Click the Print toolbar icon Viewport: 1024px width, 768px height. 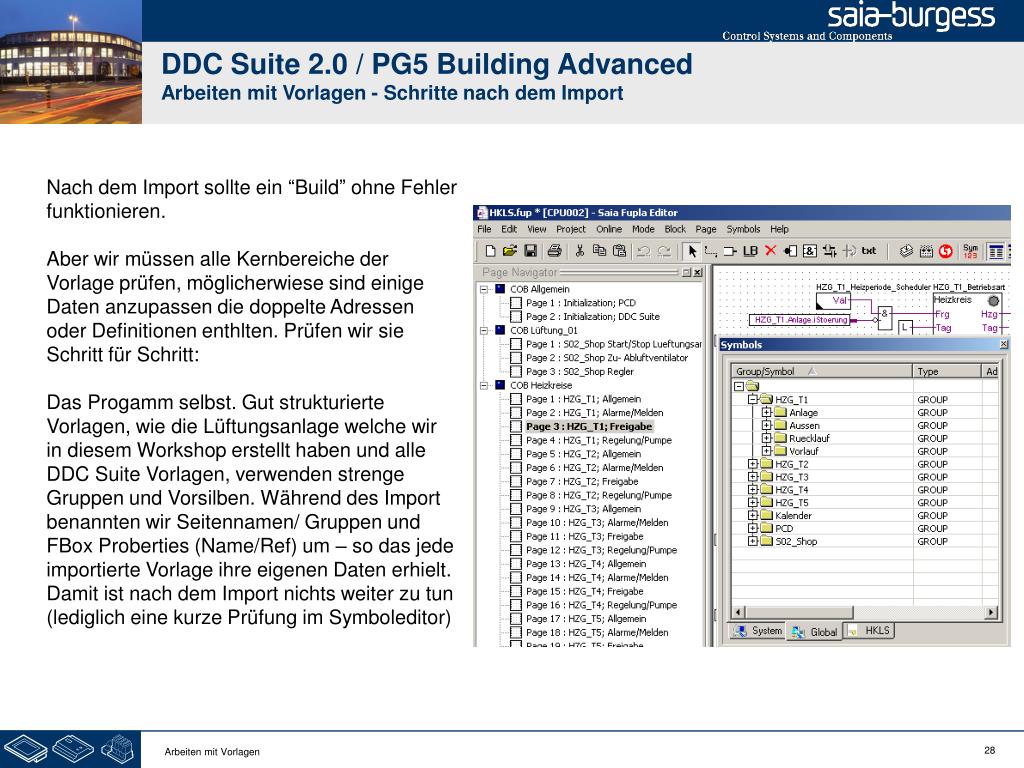click(x=554, y=251)
